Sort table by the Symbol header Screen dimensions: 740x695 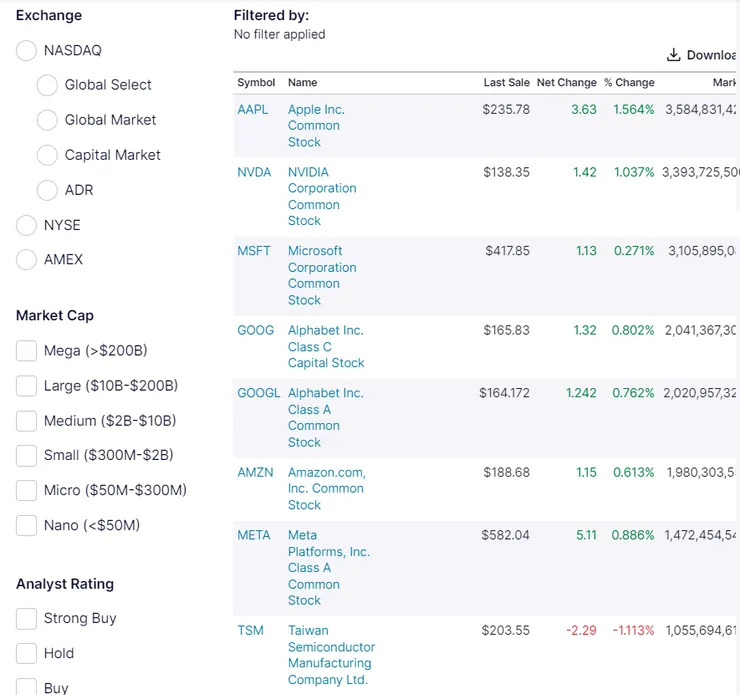point(256,83)
